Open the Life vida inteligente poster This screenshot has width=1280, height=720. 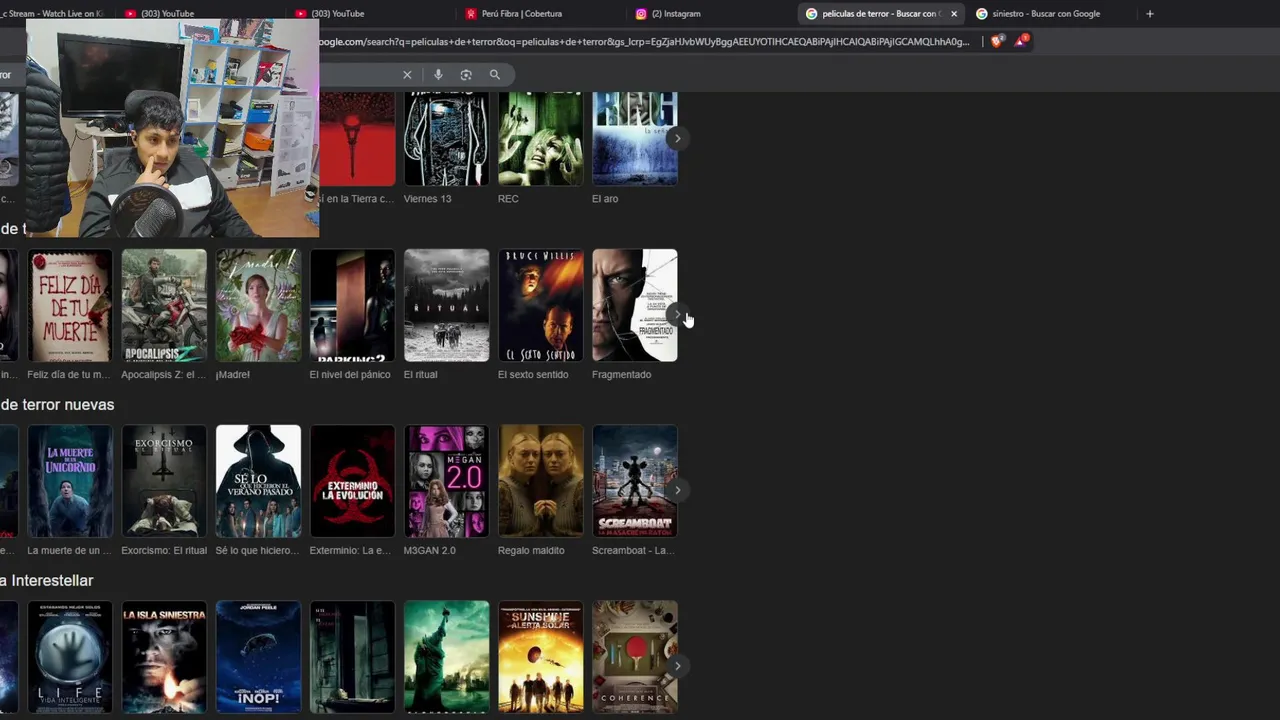pos(70,657)
